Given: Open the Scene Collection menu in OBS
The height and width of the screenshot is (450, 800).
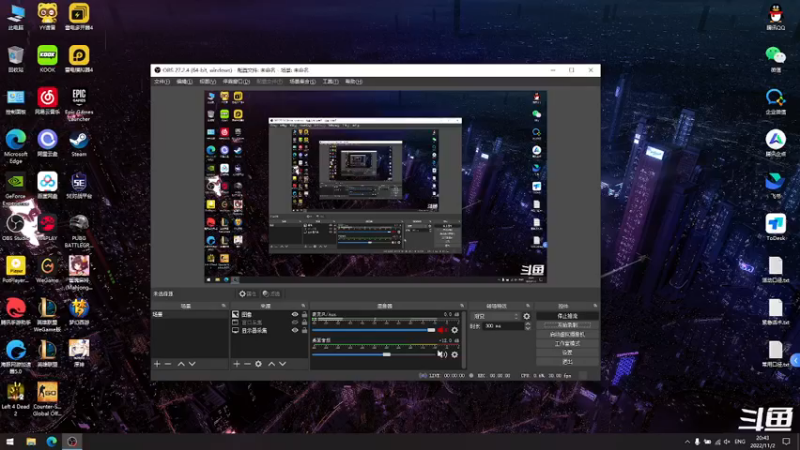Looking at the screenshot, I should [302, 82].
